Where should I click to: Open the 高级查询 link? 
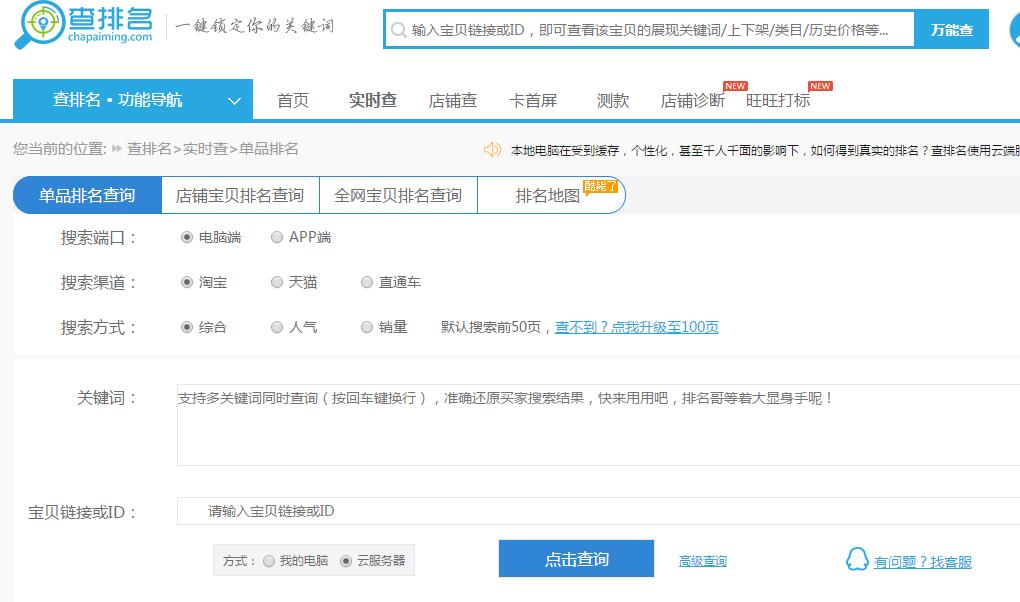pos(703,561)
